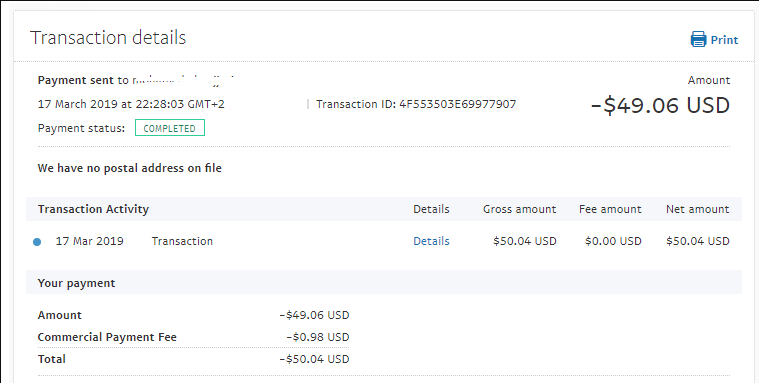Click the Gross amount column header
The width and height of the screenshot is (759, 383).
tap(519, 209)
